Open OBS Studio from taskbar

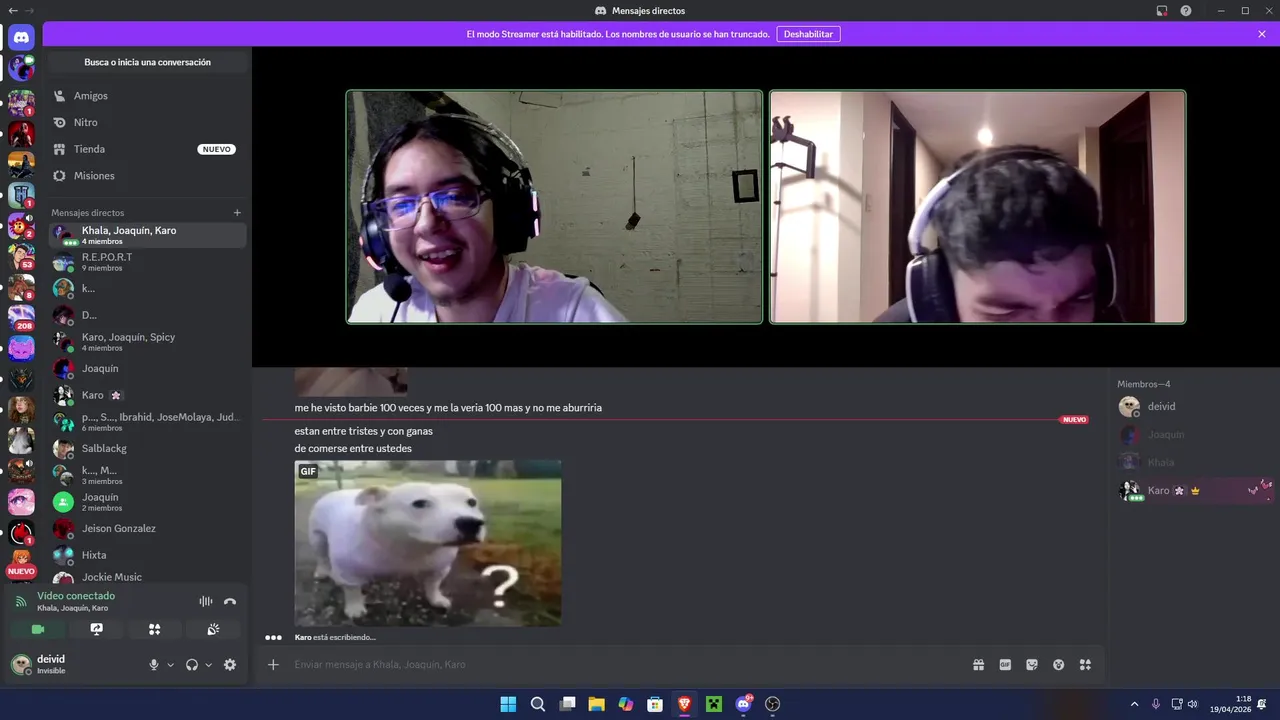point(773,704)
